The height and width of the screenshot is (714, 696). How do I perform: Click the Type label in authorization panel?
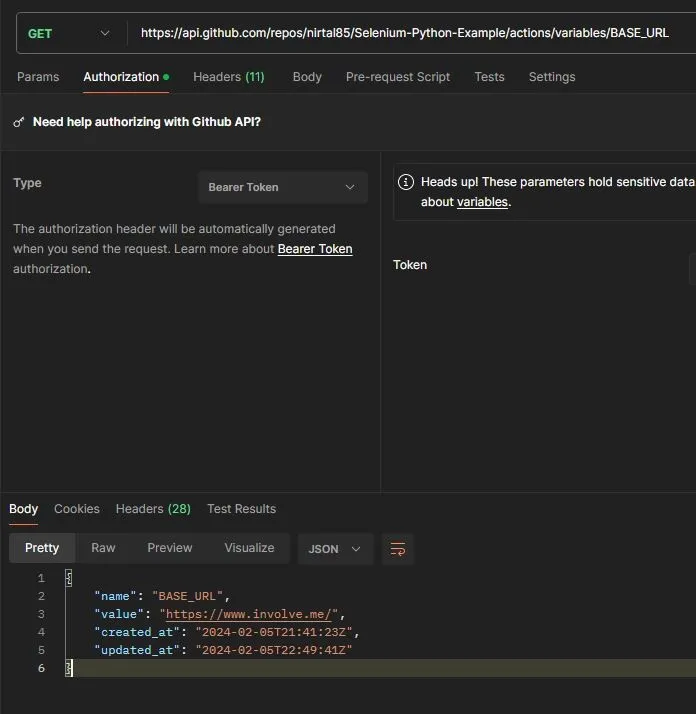point(27,183)
